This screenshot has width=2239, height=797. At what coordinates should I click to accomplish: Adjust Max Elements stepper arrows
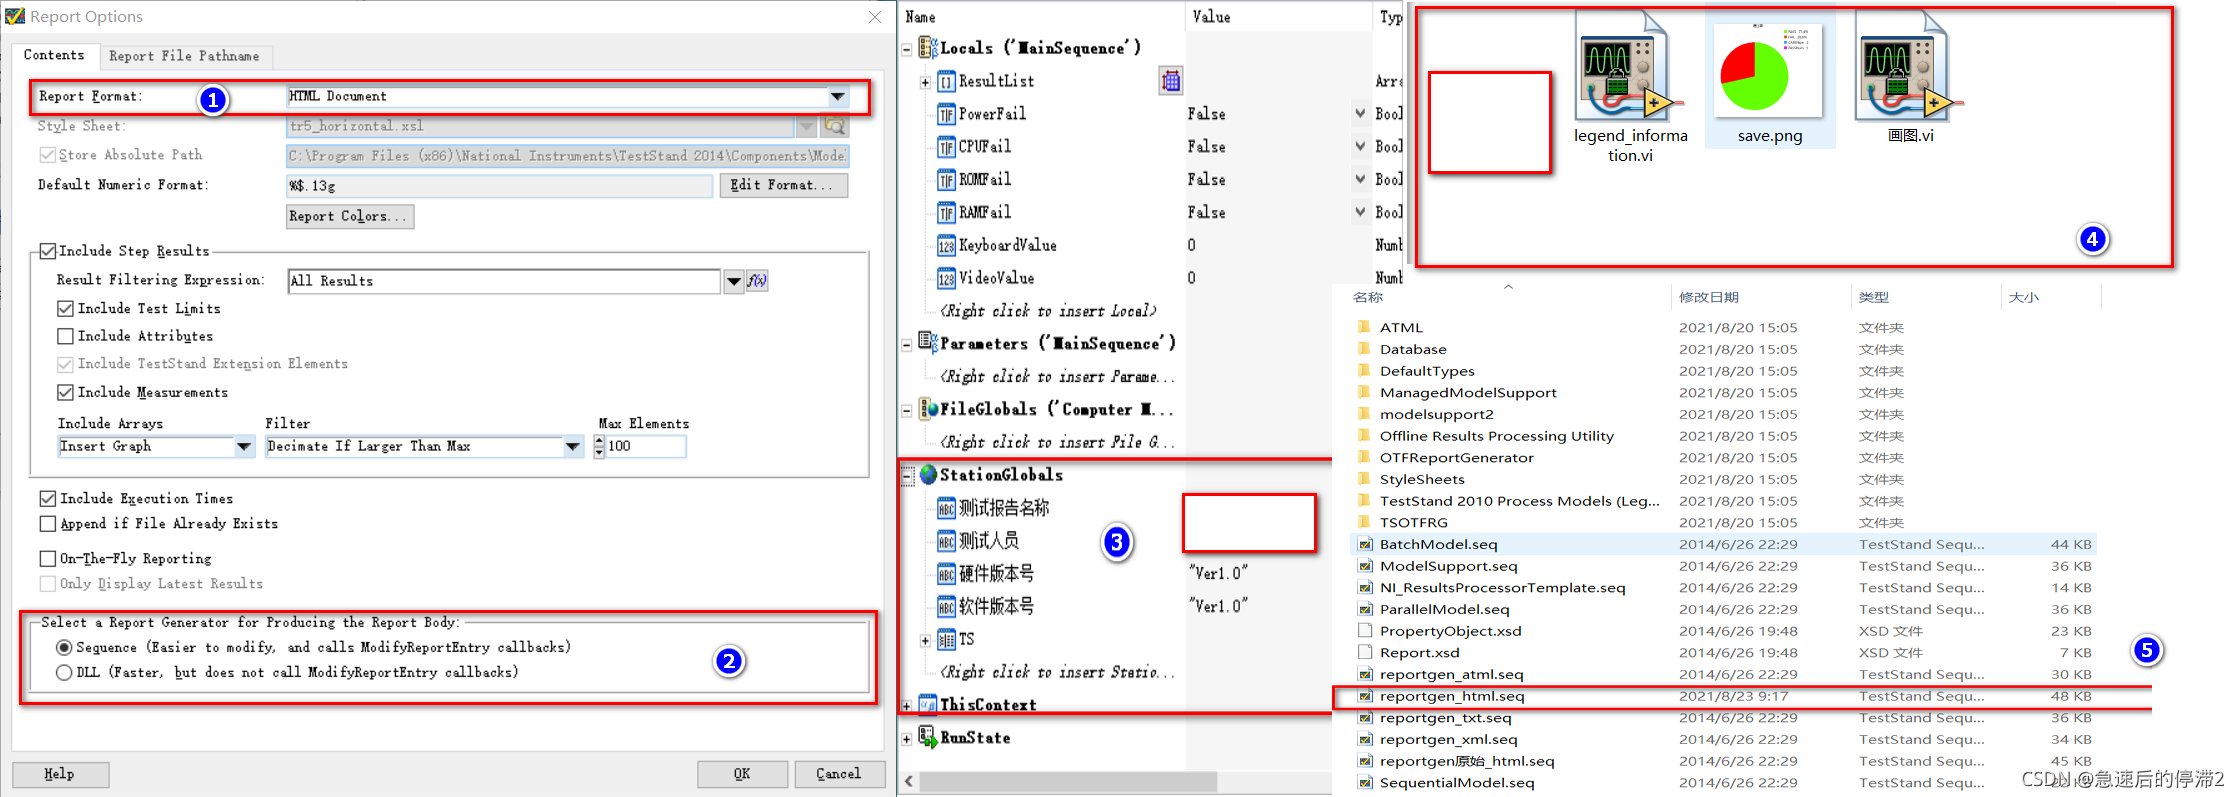click(599, 447)
